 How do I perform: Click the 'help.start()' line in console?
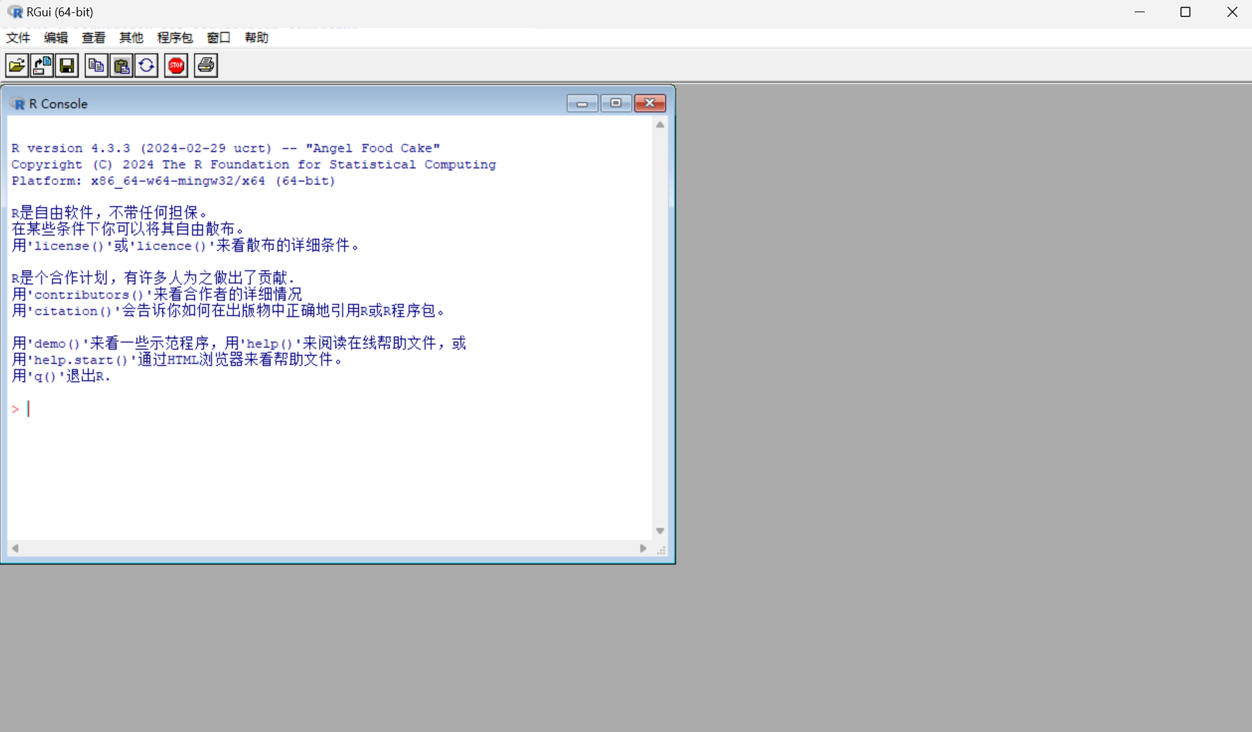pyautogui.click(x=178, y=360)
